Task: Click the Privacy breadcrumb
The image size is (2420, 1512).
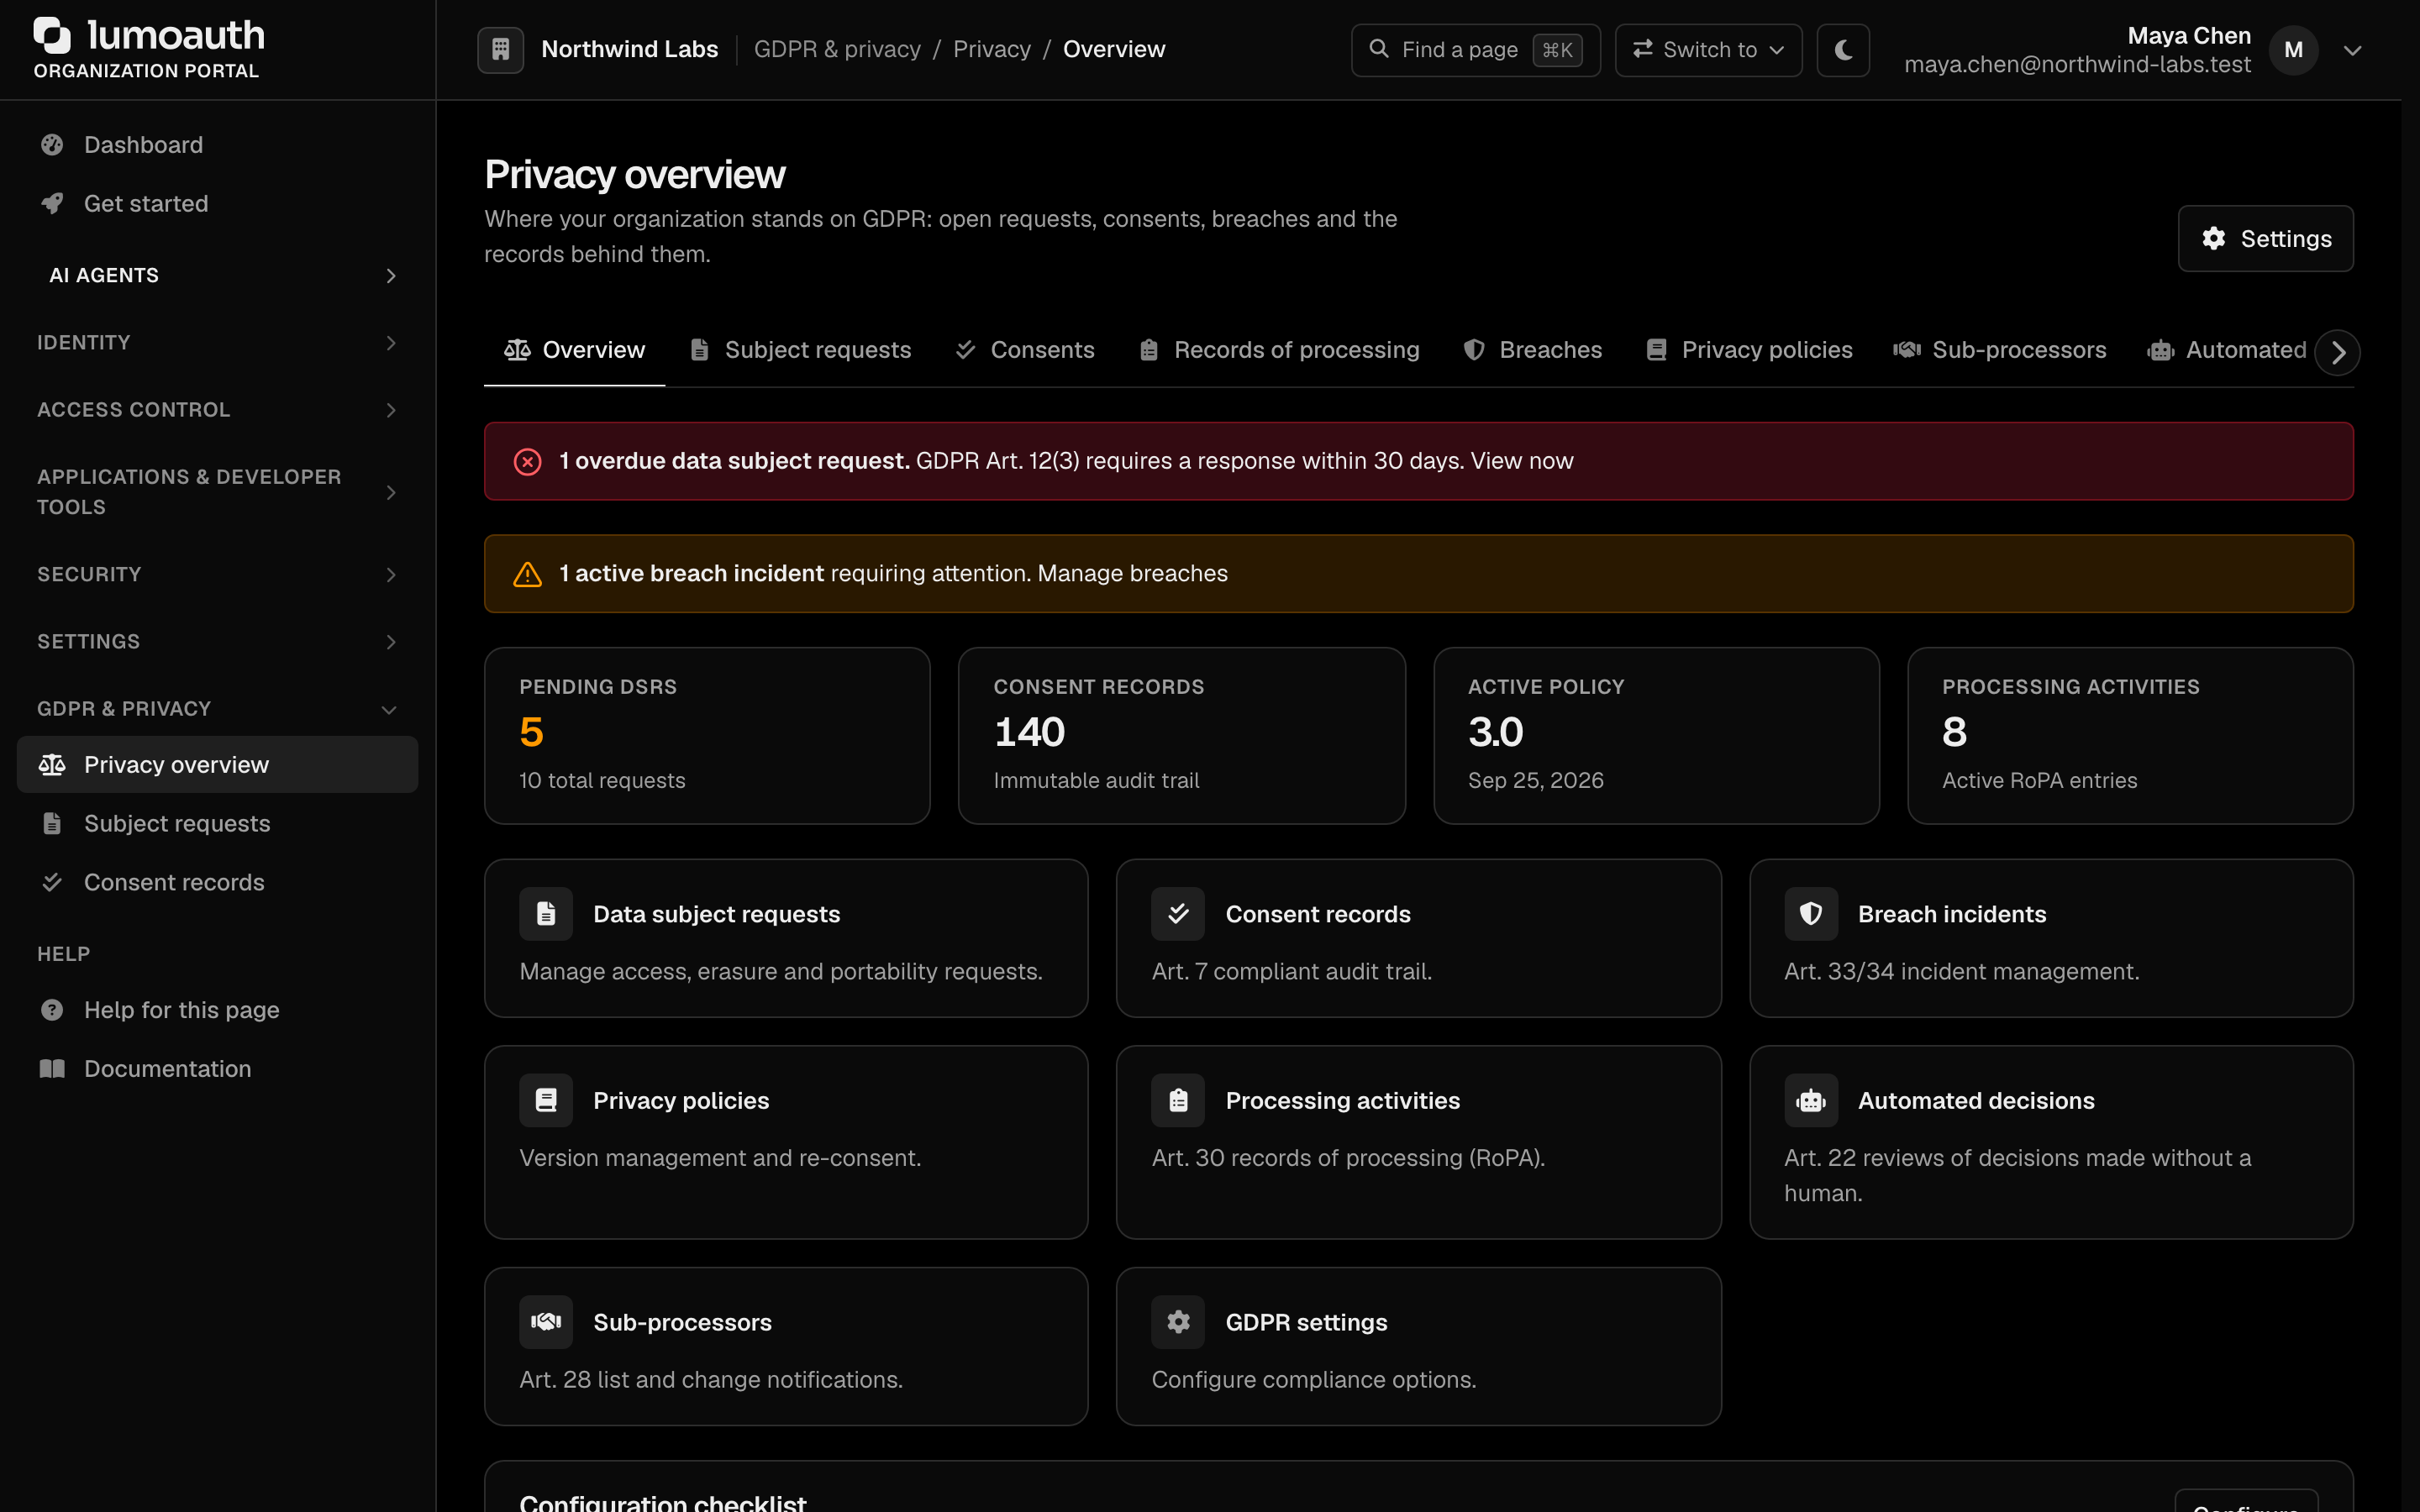Action: point(991,49)
